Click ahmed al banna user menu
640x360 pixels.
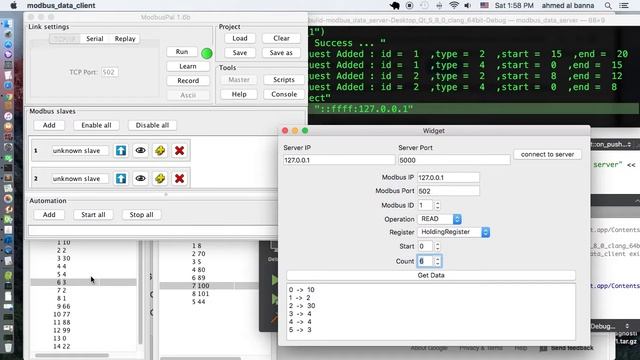[x=568, y=5]
